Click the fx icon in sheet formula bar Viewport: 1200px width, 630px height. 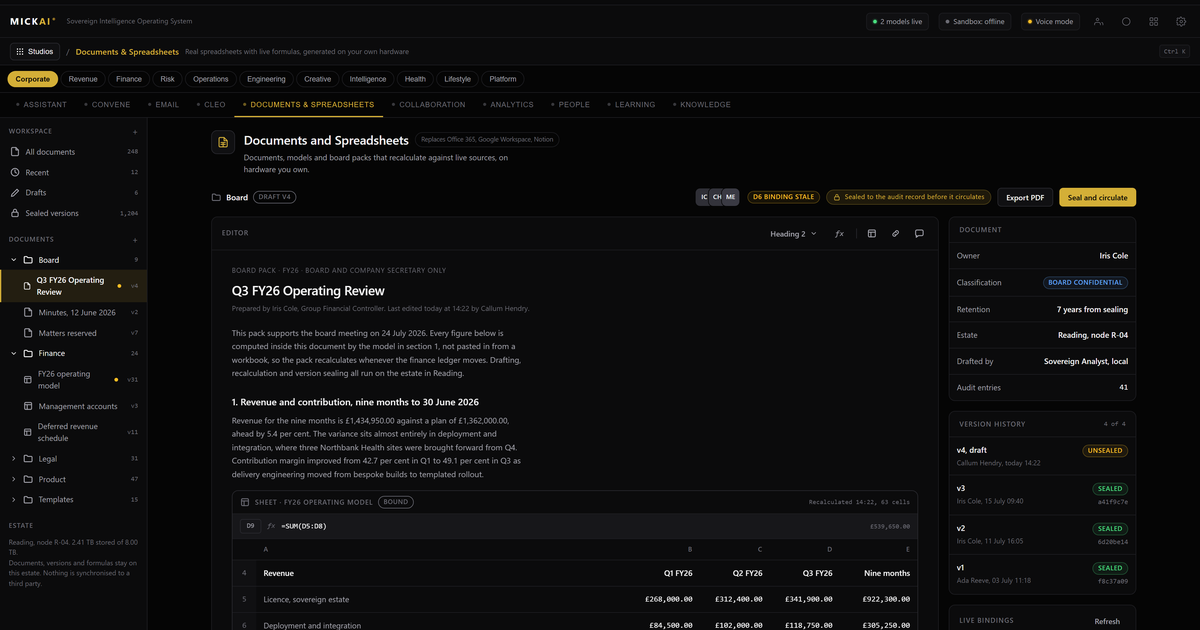[271, 526]
